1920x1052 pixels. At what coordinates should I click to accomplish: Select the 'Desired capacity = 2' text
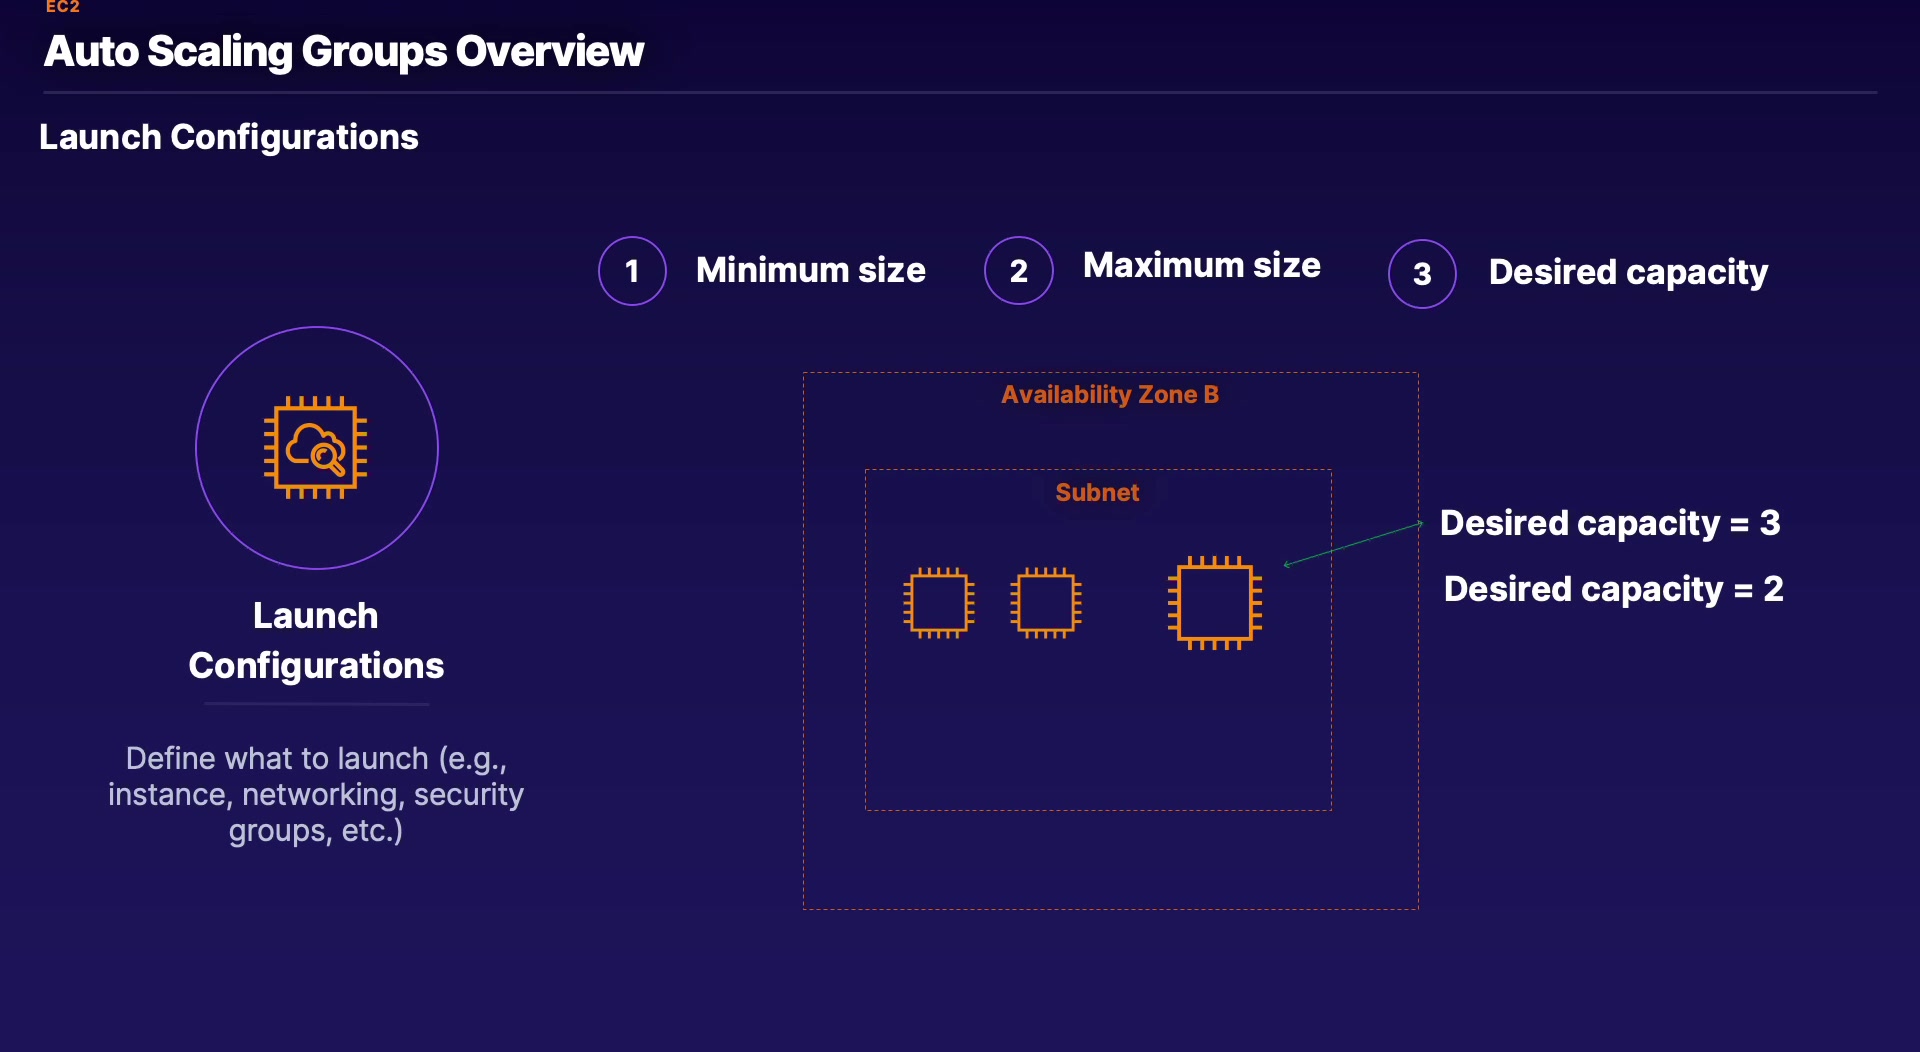coord(1613,589)
